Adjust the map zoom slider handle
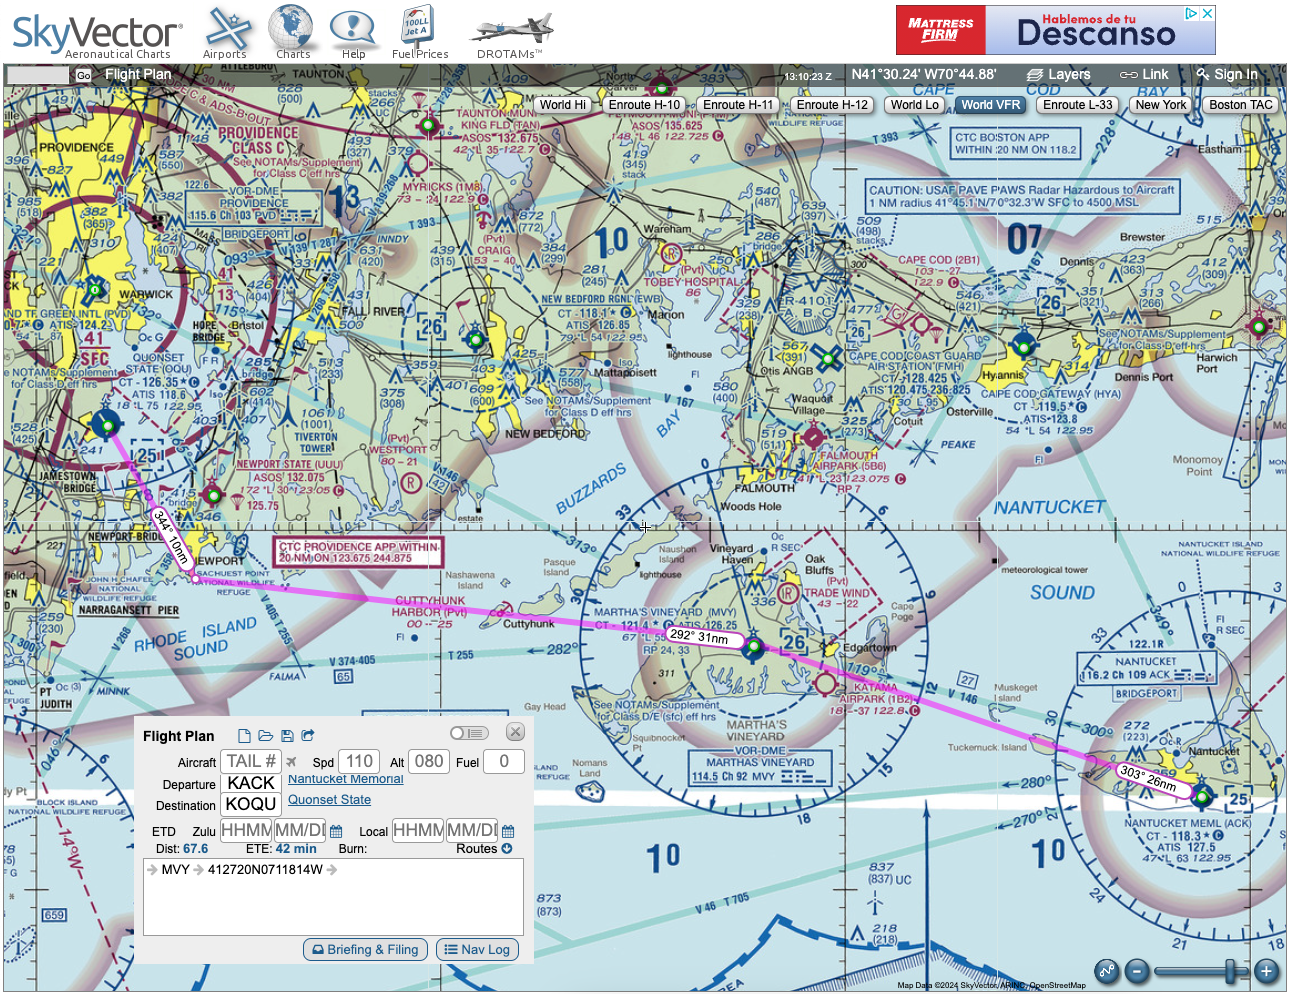1289x994 pixels. click(x=1231, y=970)
